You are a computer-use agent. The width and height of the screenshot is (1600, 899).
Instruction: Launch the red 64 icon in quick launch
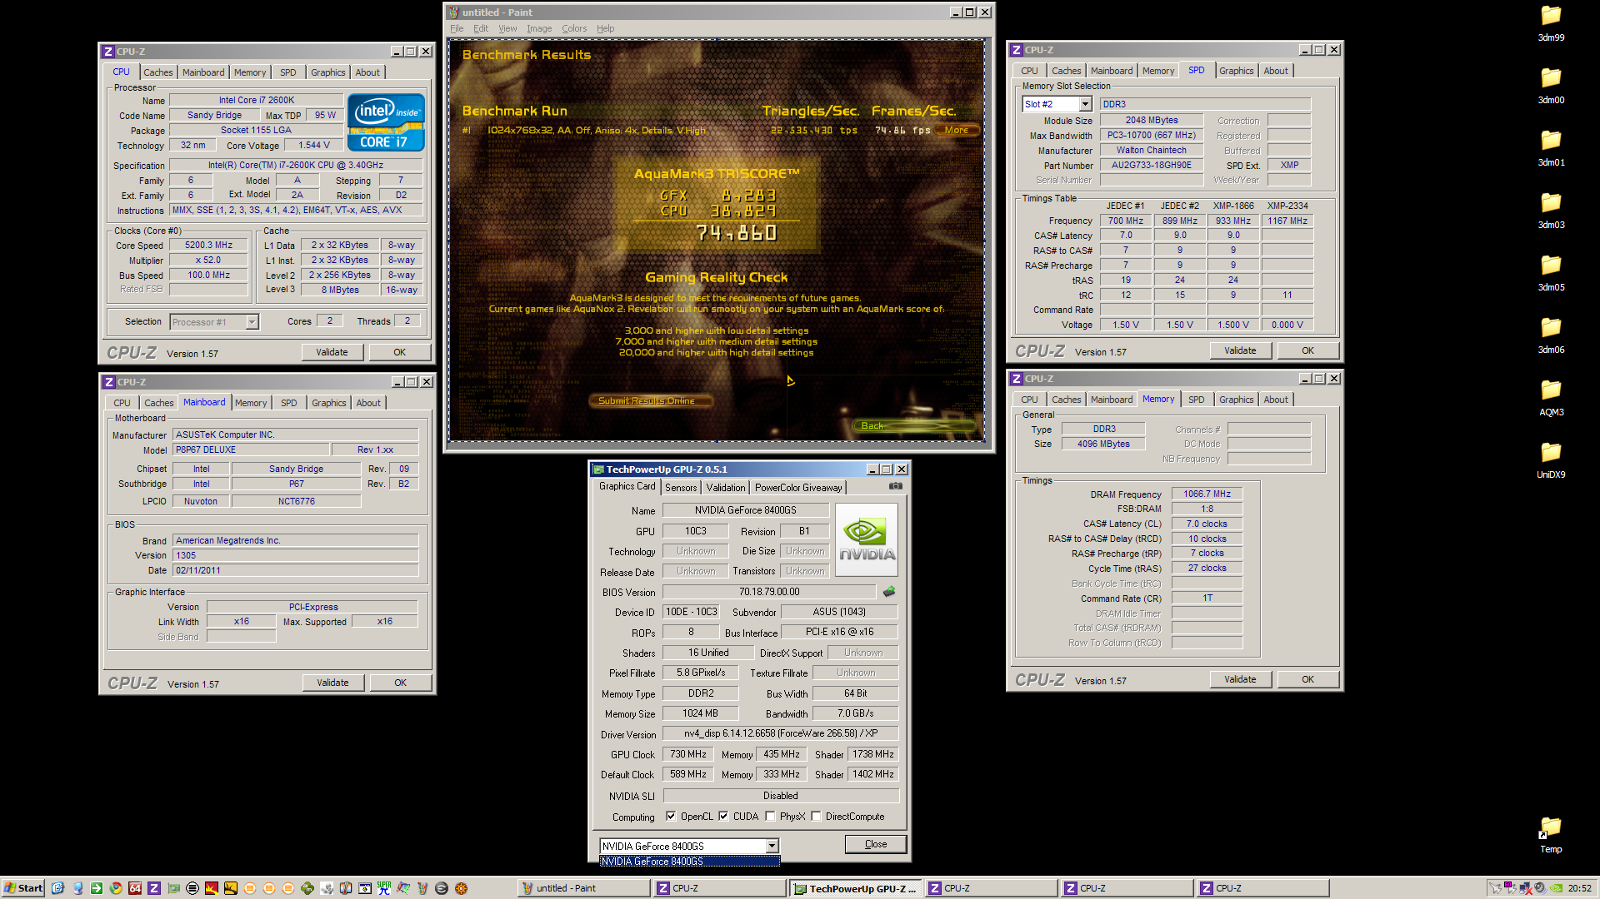(x=135, y=888)
